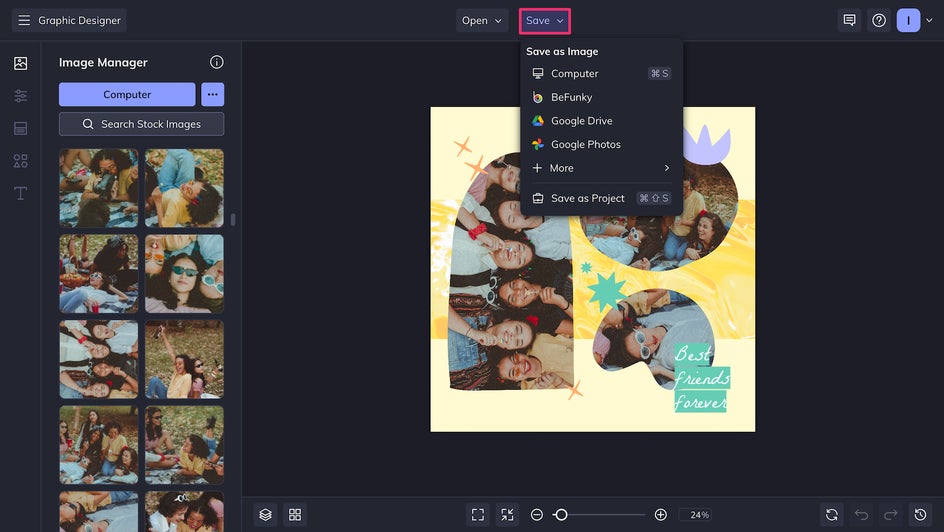Click the collapse to actual size icon
The width and height of the screenshot is (944, 532).
tap(508, 515)
